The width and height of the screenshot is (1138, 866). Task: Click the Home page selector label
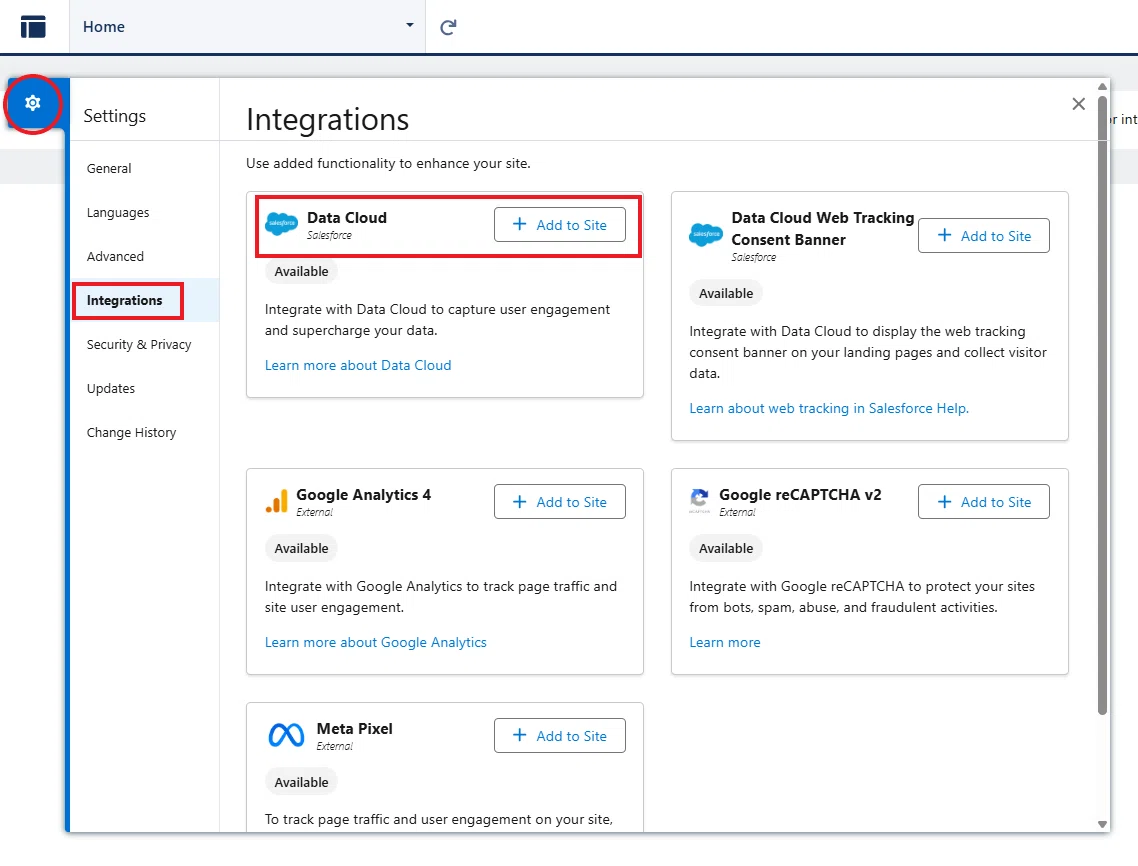(x=104, y=27)
